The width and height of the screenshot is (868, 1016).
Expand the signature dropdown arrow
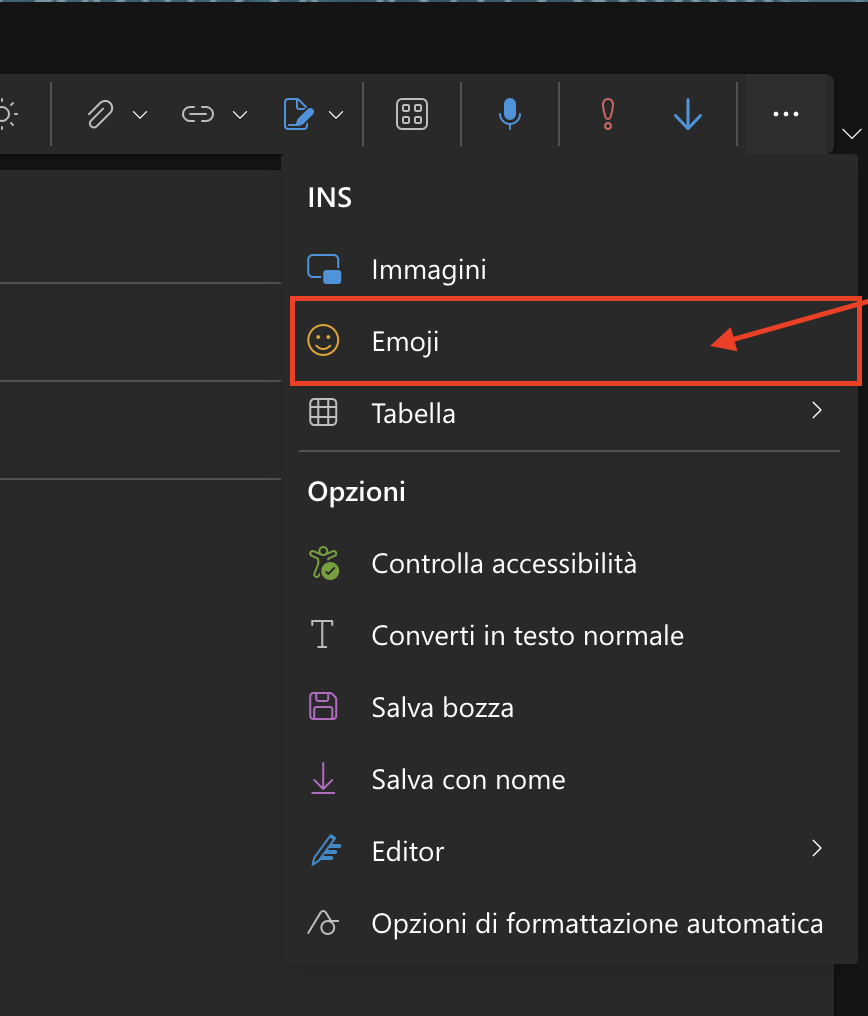tap(336, 115)
